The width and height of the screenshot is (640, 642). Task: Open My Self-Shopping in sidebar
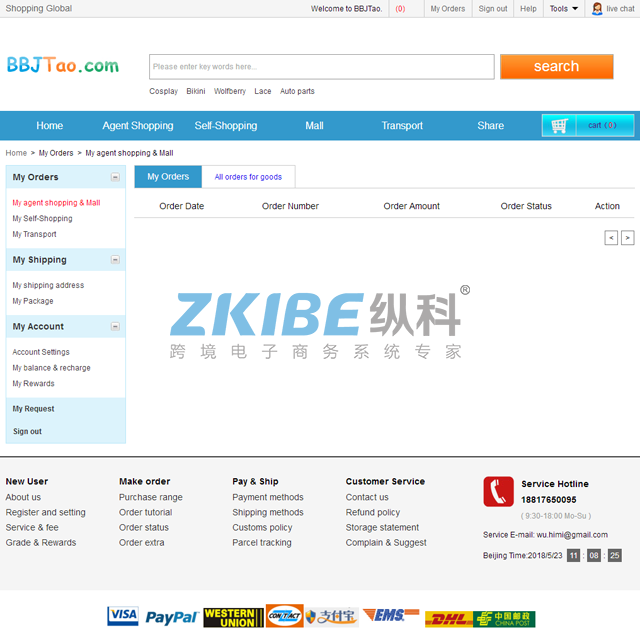[x=42, y=218]
